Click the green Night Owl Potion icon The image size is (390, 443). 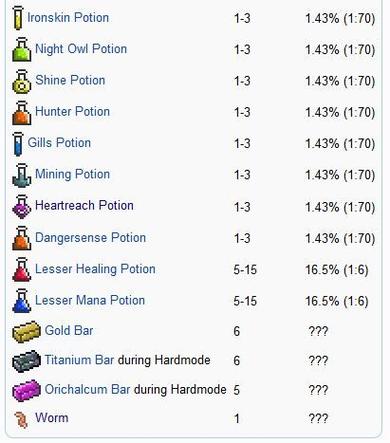click(22, 49)
